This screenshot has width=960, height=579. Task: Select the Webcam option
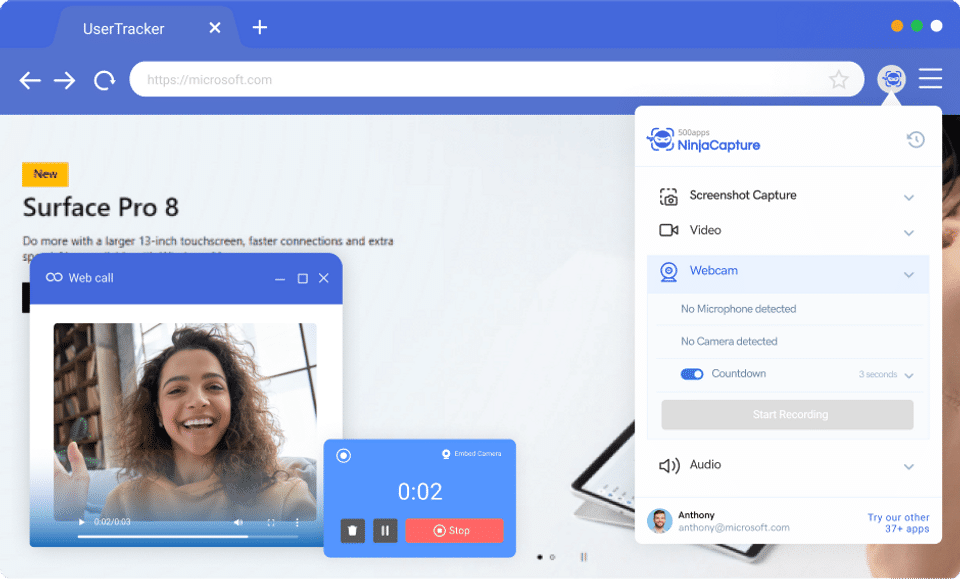click(713, 271)
